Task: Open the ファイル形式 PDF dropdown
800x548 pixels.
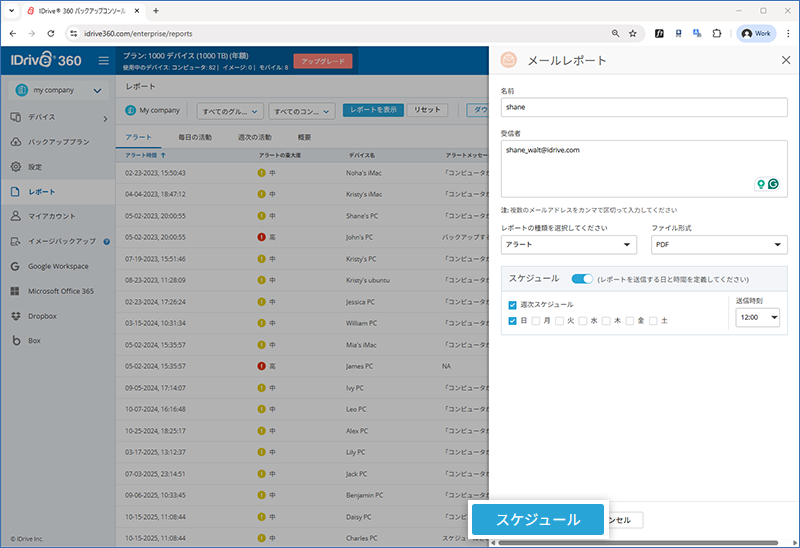Action: (x=718, y=244)
